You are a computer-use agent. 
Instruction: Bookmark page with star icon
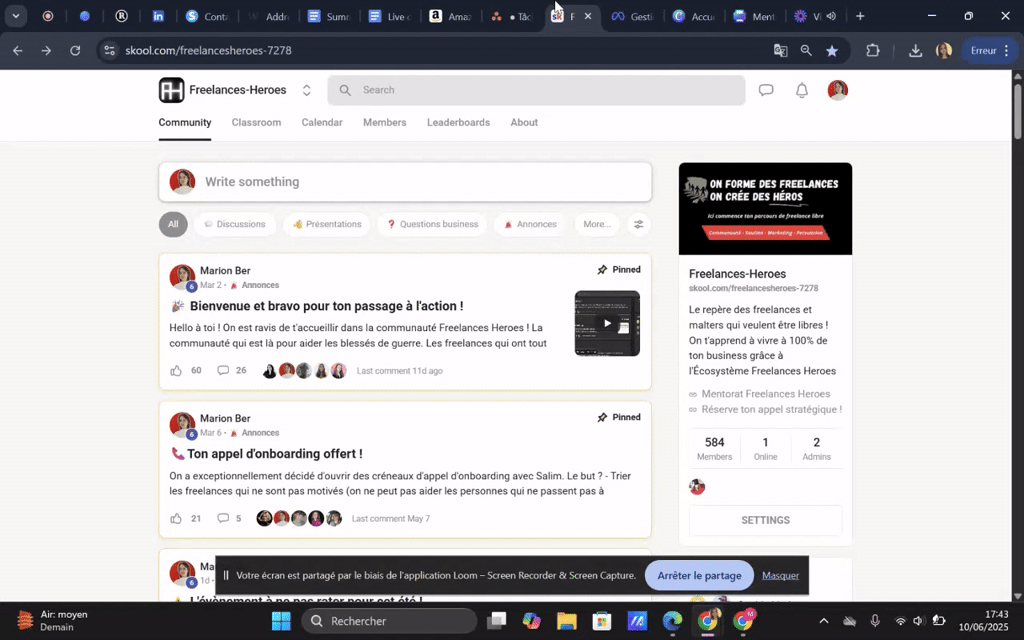point(832,50)
